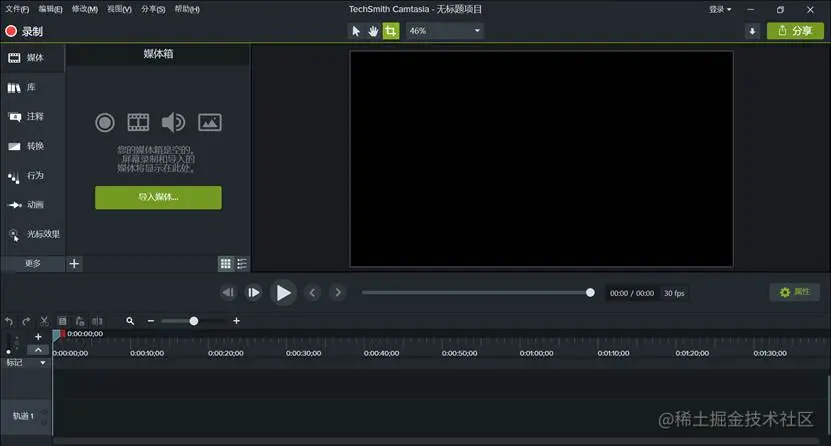Open the 属性 properties panel

(x=794, y=292)
